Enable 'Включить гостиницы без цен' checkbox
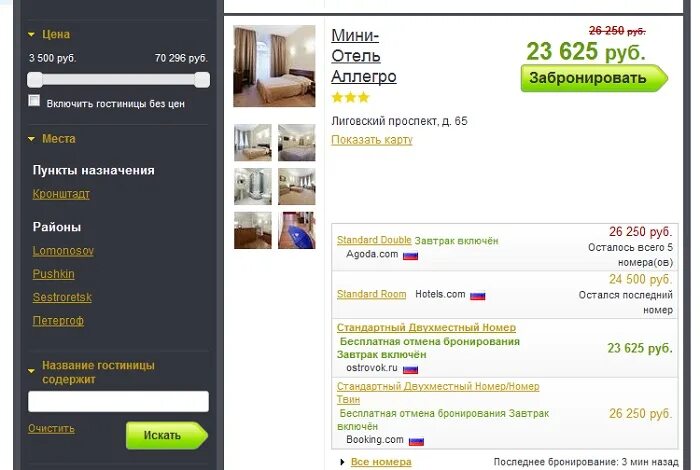Image resolution: width=700 pixels, height=470 pixels. pyautogui.click(x=34, y=100)
